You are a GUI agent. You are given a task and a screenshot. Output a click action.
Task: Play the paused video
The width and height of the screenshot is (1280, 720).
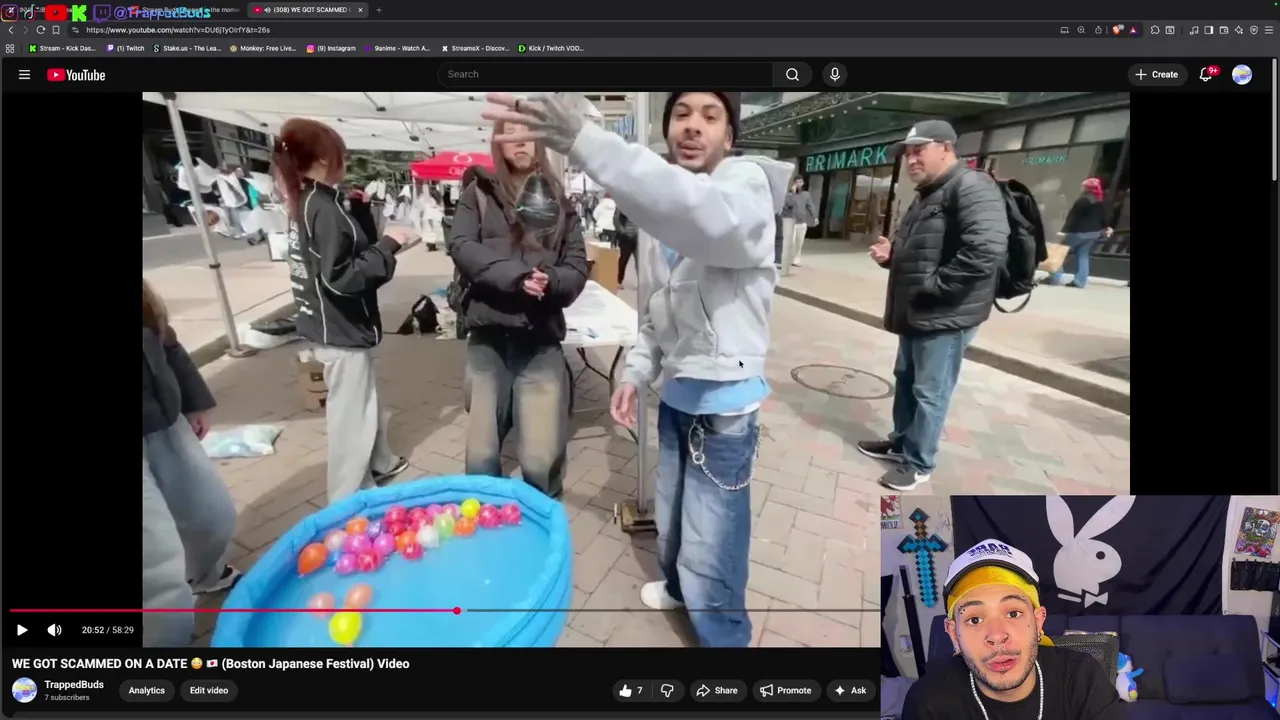pos(22,630)
